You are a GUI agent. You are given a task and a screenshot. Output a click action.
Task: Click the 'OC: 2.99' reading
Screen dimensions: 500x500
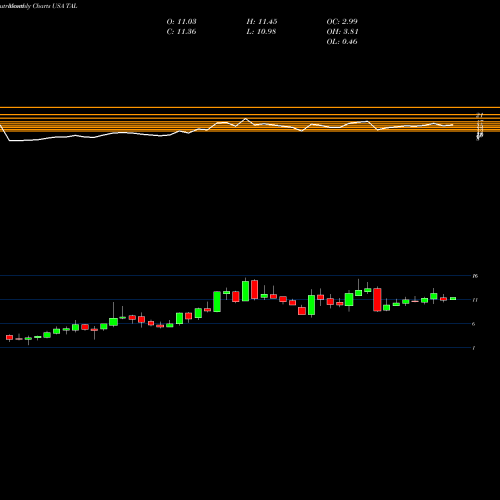[x=342, y=22]
